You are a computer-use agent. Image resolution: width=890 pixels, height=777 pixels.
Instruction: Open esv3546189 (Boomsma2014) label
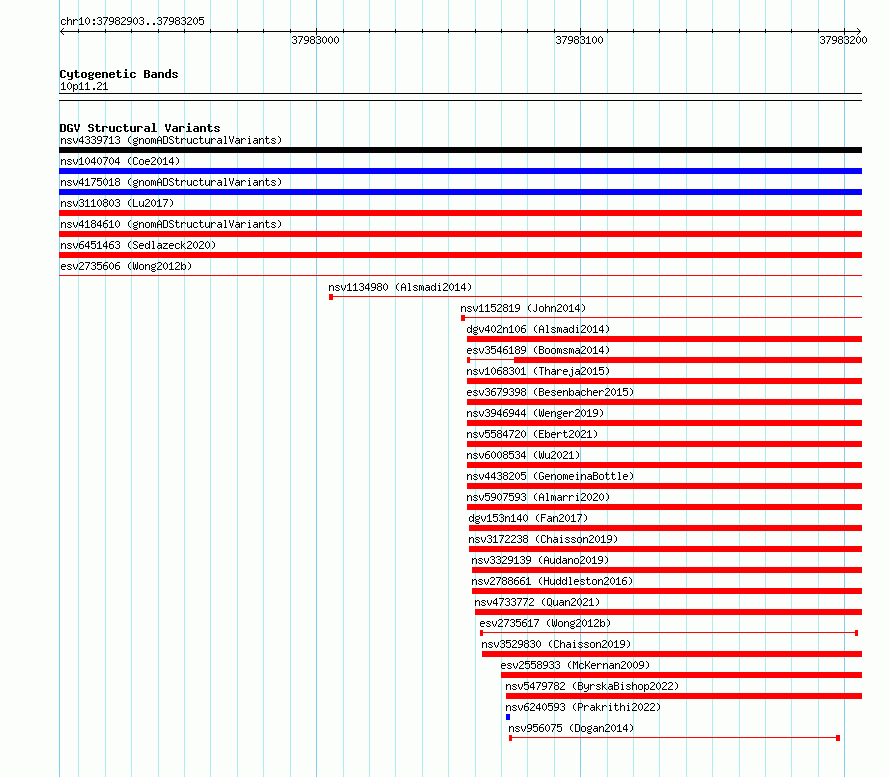pos(538,350)
